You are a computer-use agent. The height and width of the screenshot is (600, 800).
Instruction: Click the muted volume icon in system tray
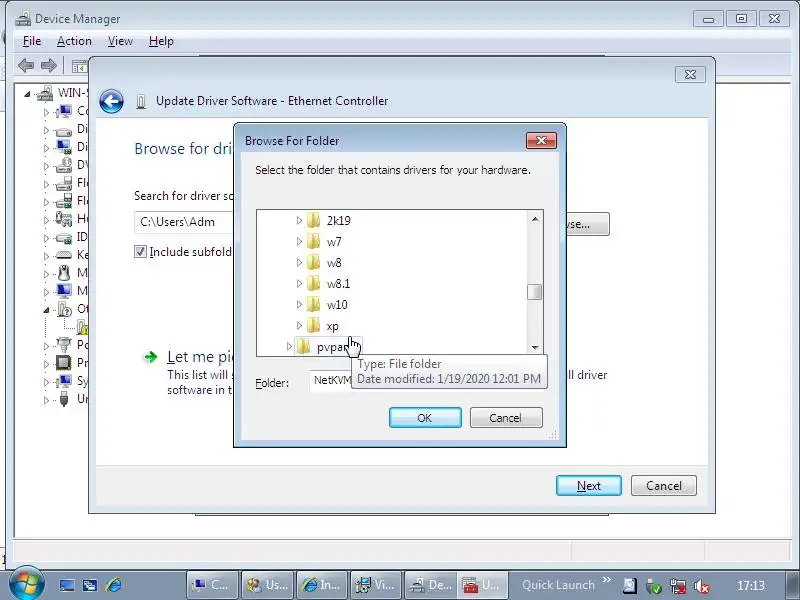(702, 586)
